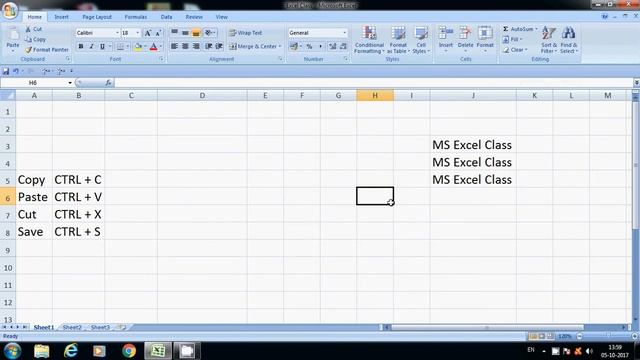Click the formula bar input
This screenshot has width=640, height=360.
pos(373,83)
